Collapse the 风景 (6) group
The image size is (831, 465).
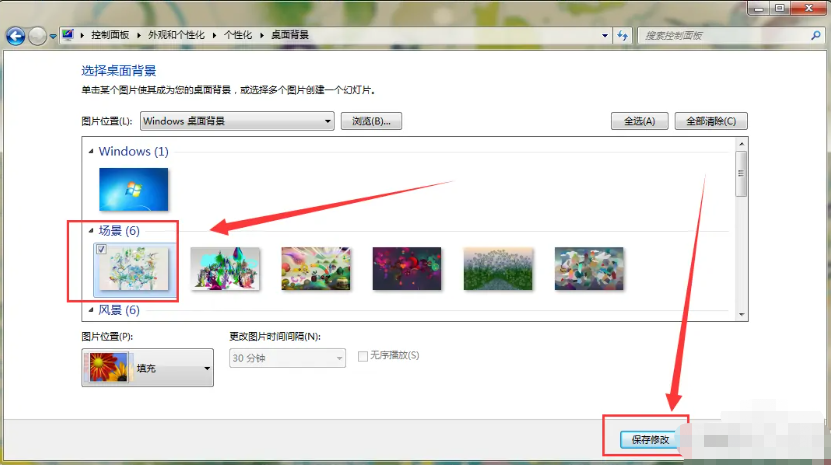coord(91,310)
